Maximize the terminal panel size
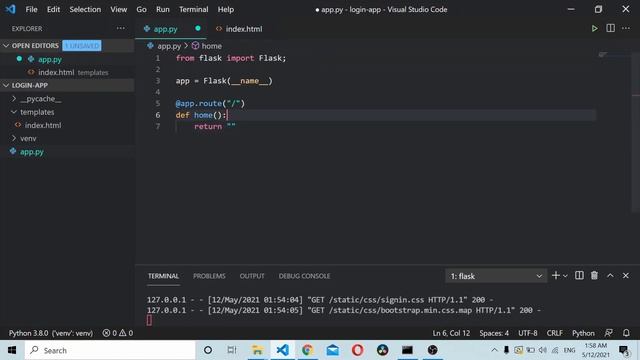 tap(610, 276)
